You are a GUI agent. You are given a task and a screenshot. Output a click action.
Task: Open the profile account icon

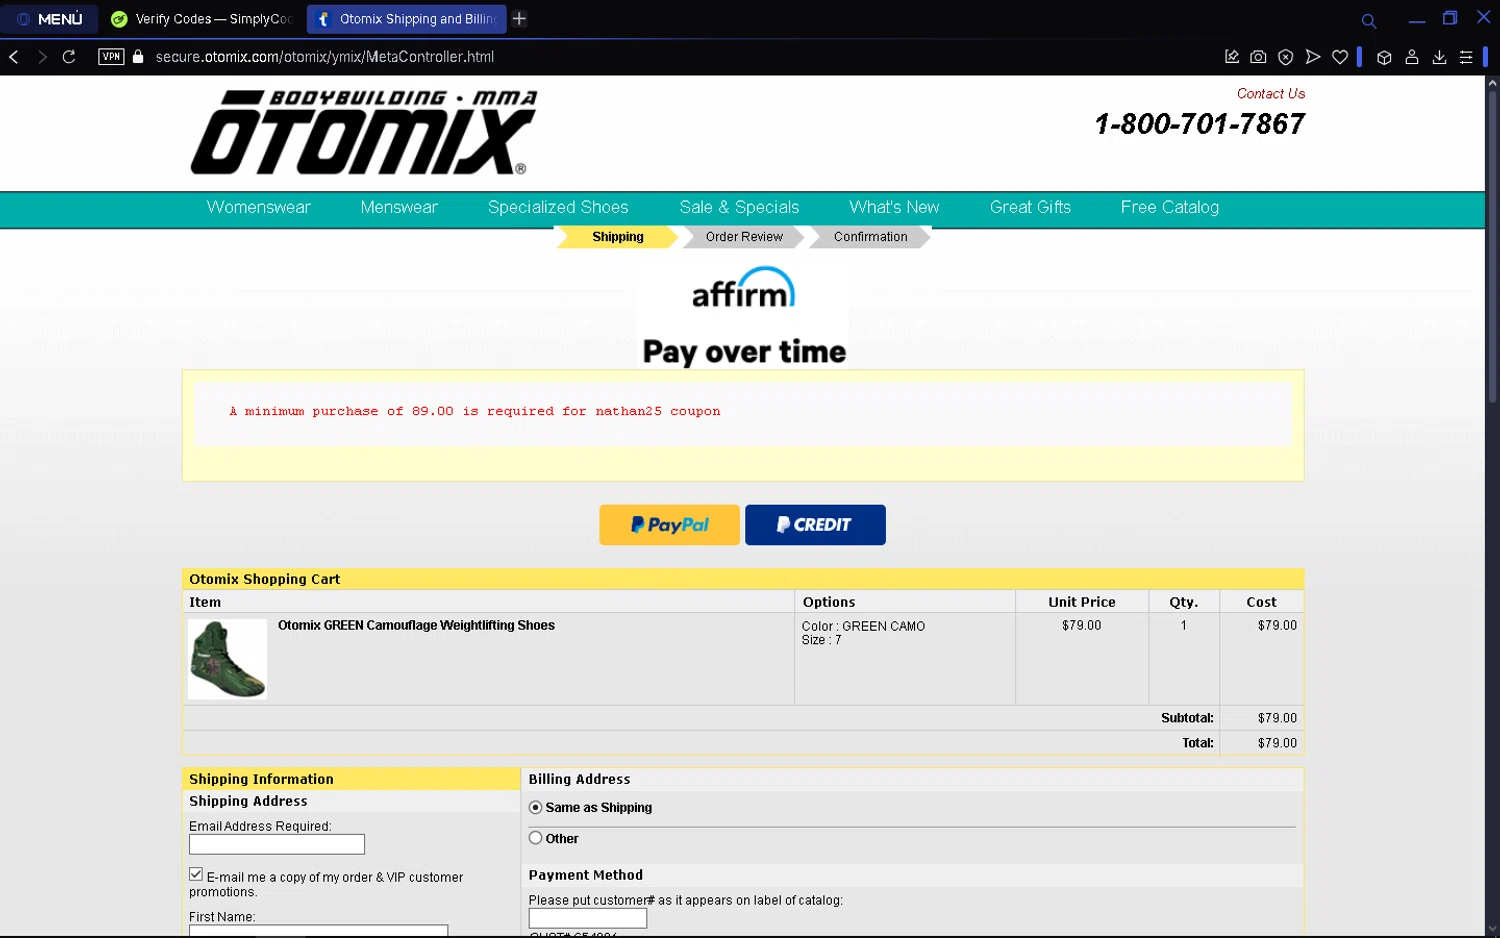click(1412, 57)
